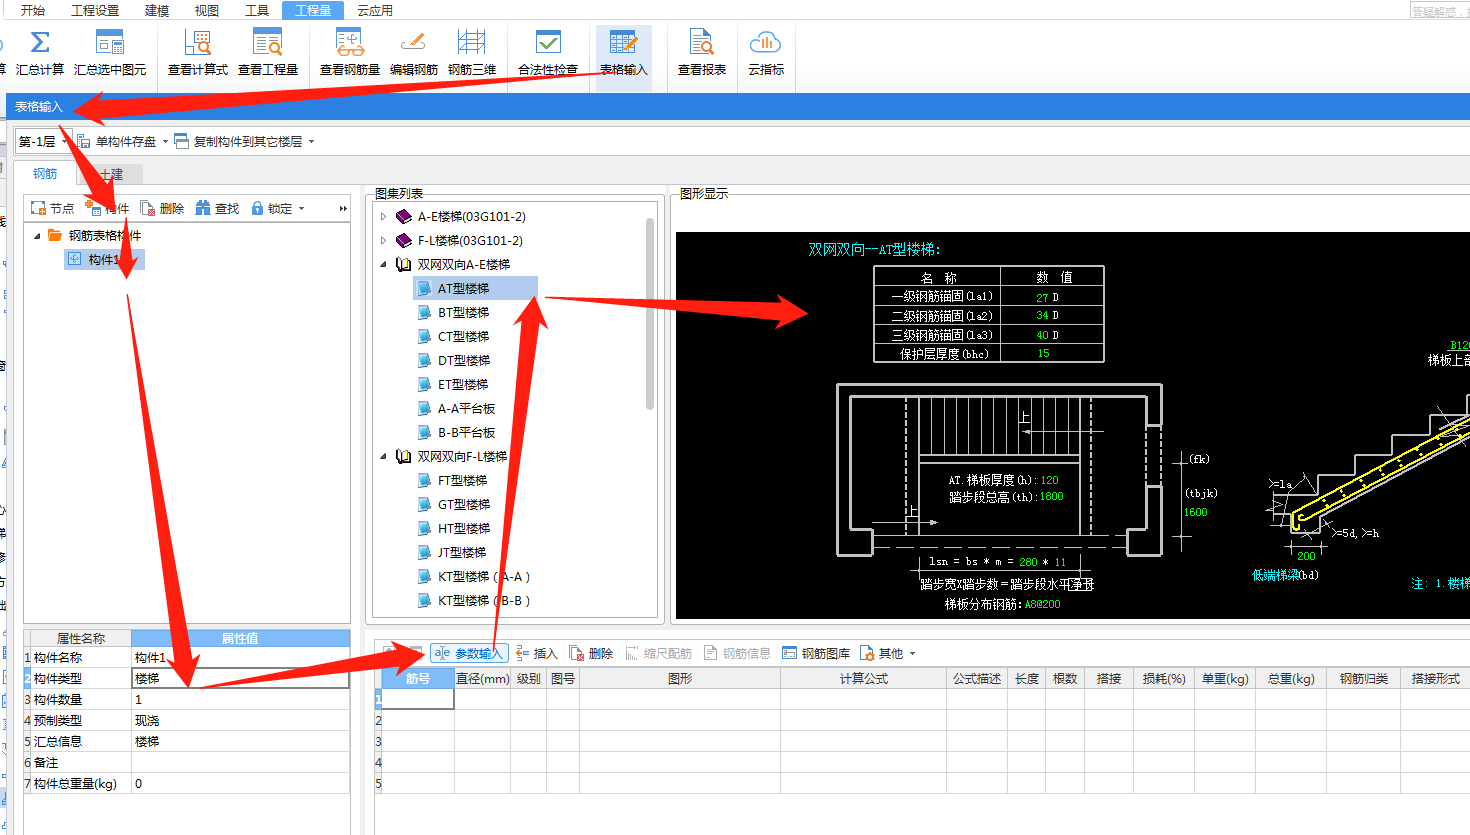Open 查看报表 report viewer
Viewport: 1470px width, 835px height.
click(x=702, y=53)
